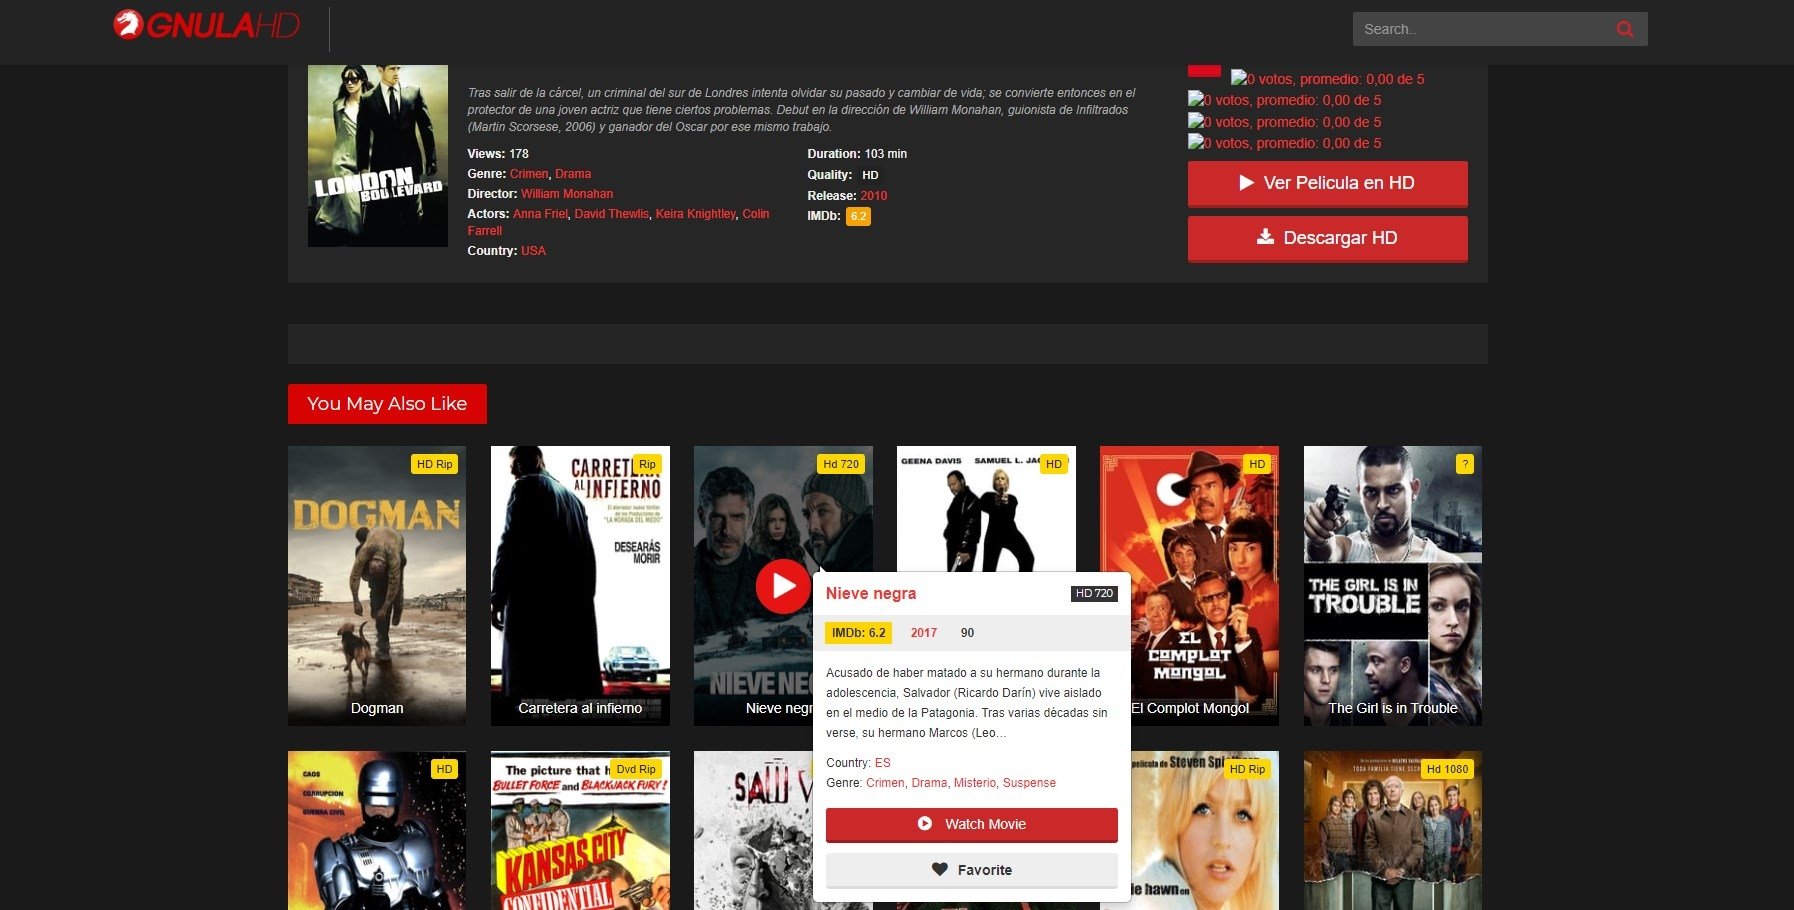Click the play button on Nieve negra poster

(x=783, y=586)
